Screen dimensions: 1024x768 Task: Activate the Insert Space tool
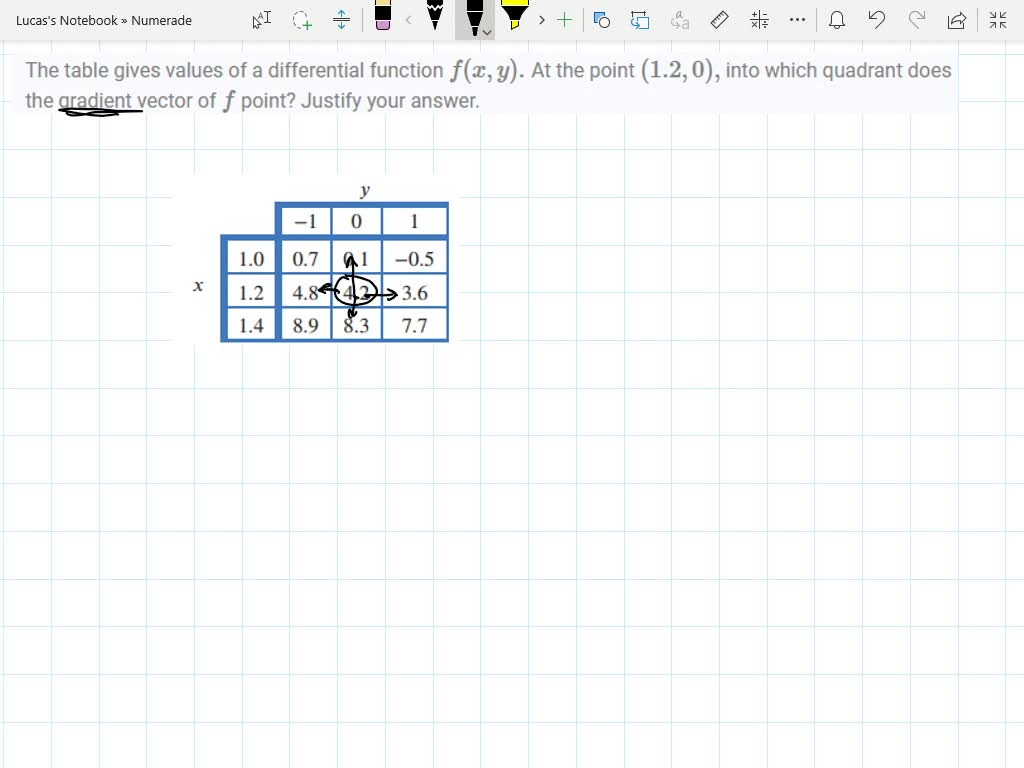coord(341,20)
